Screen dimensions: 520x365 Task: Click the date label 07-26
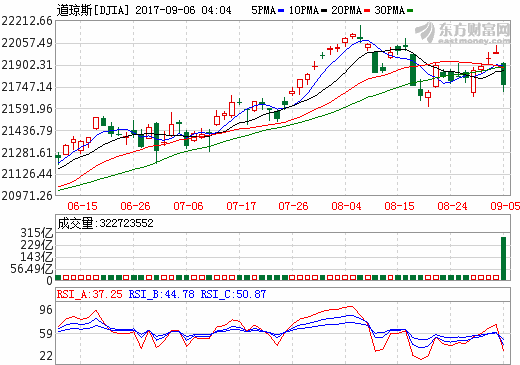pos(293,206)
